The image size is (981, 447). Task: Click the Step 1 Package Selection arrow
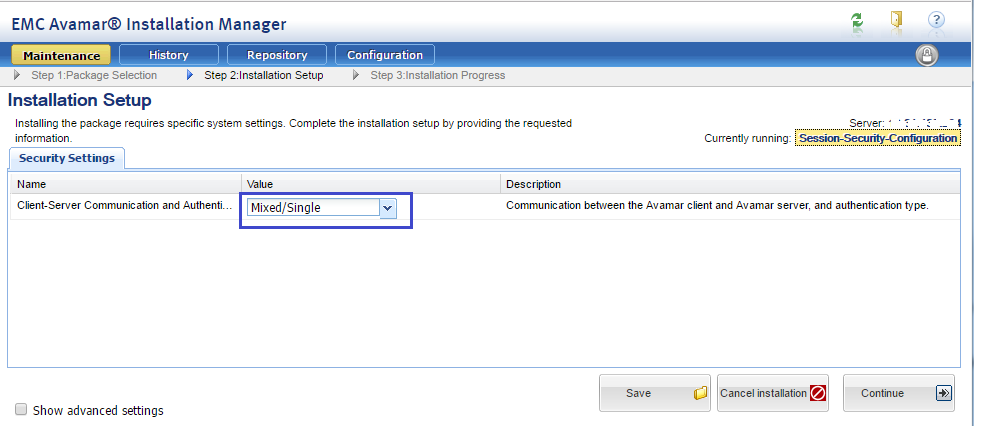click(16, 75)
